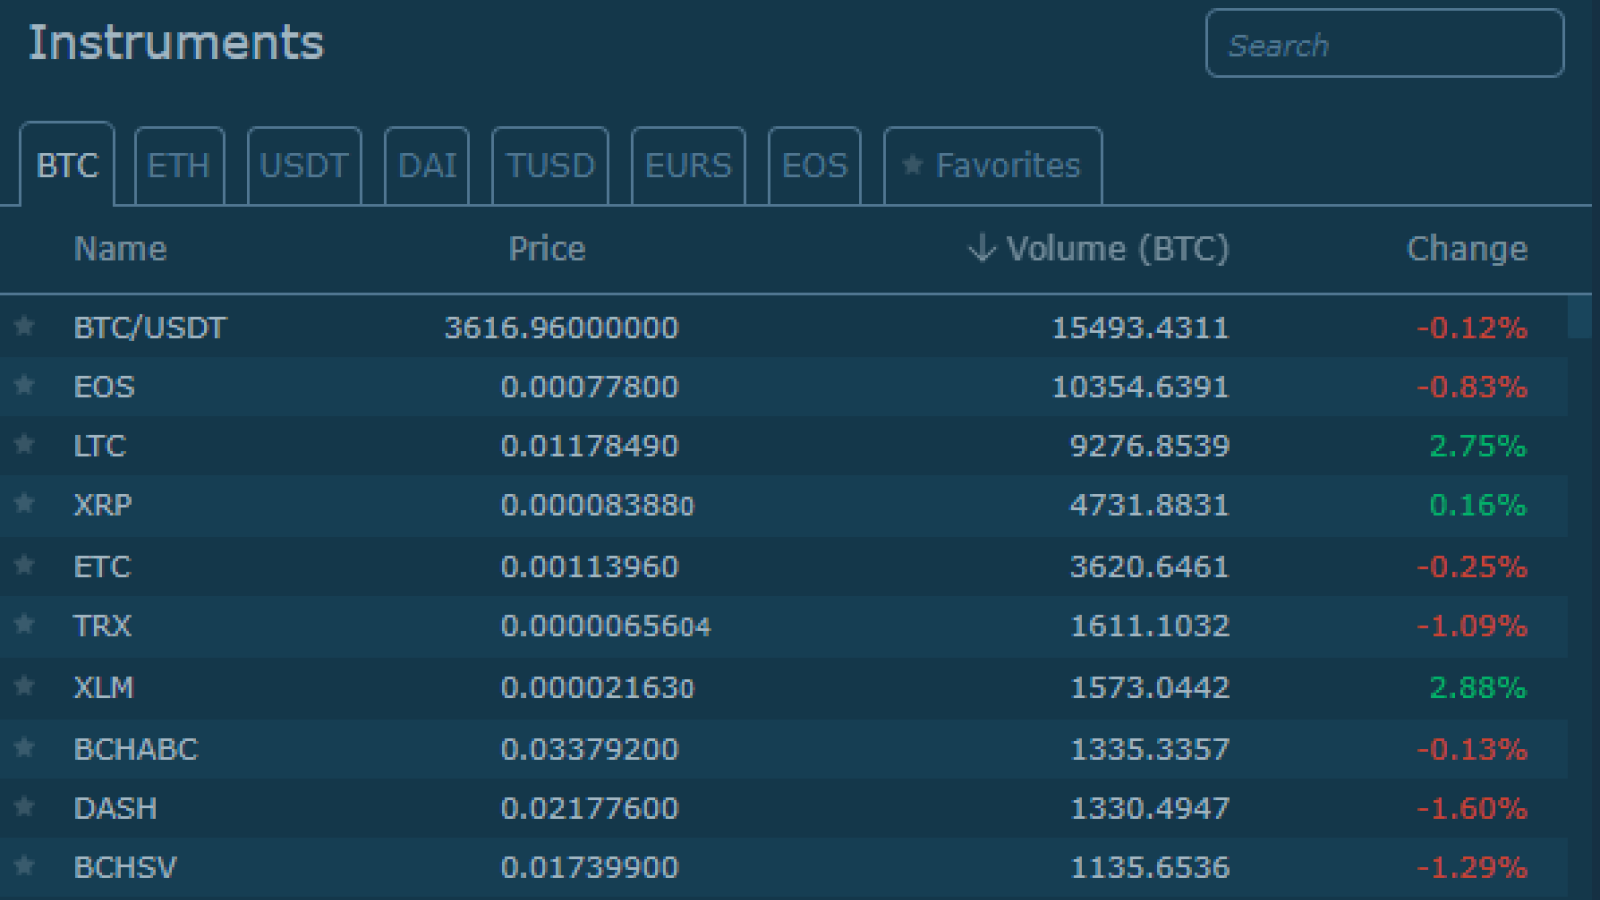Toggle favorite star for XRP
This screenshot has height=900, width=1600.
pos(25,503)
